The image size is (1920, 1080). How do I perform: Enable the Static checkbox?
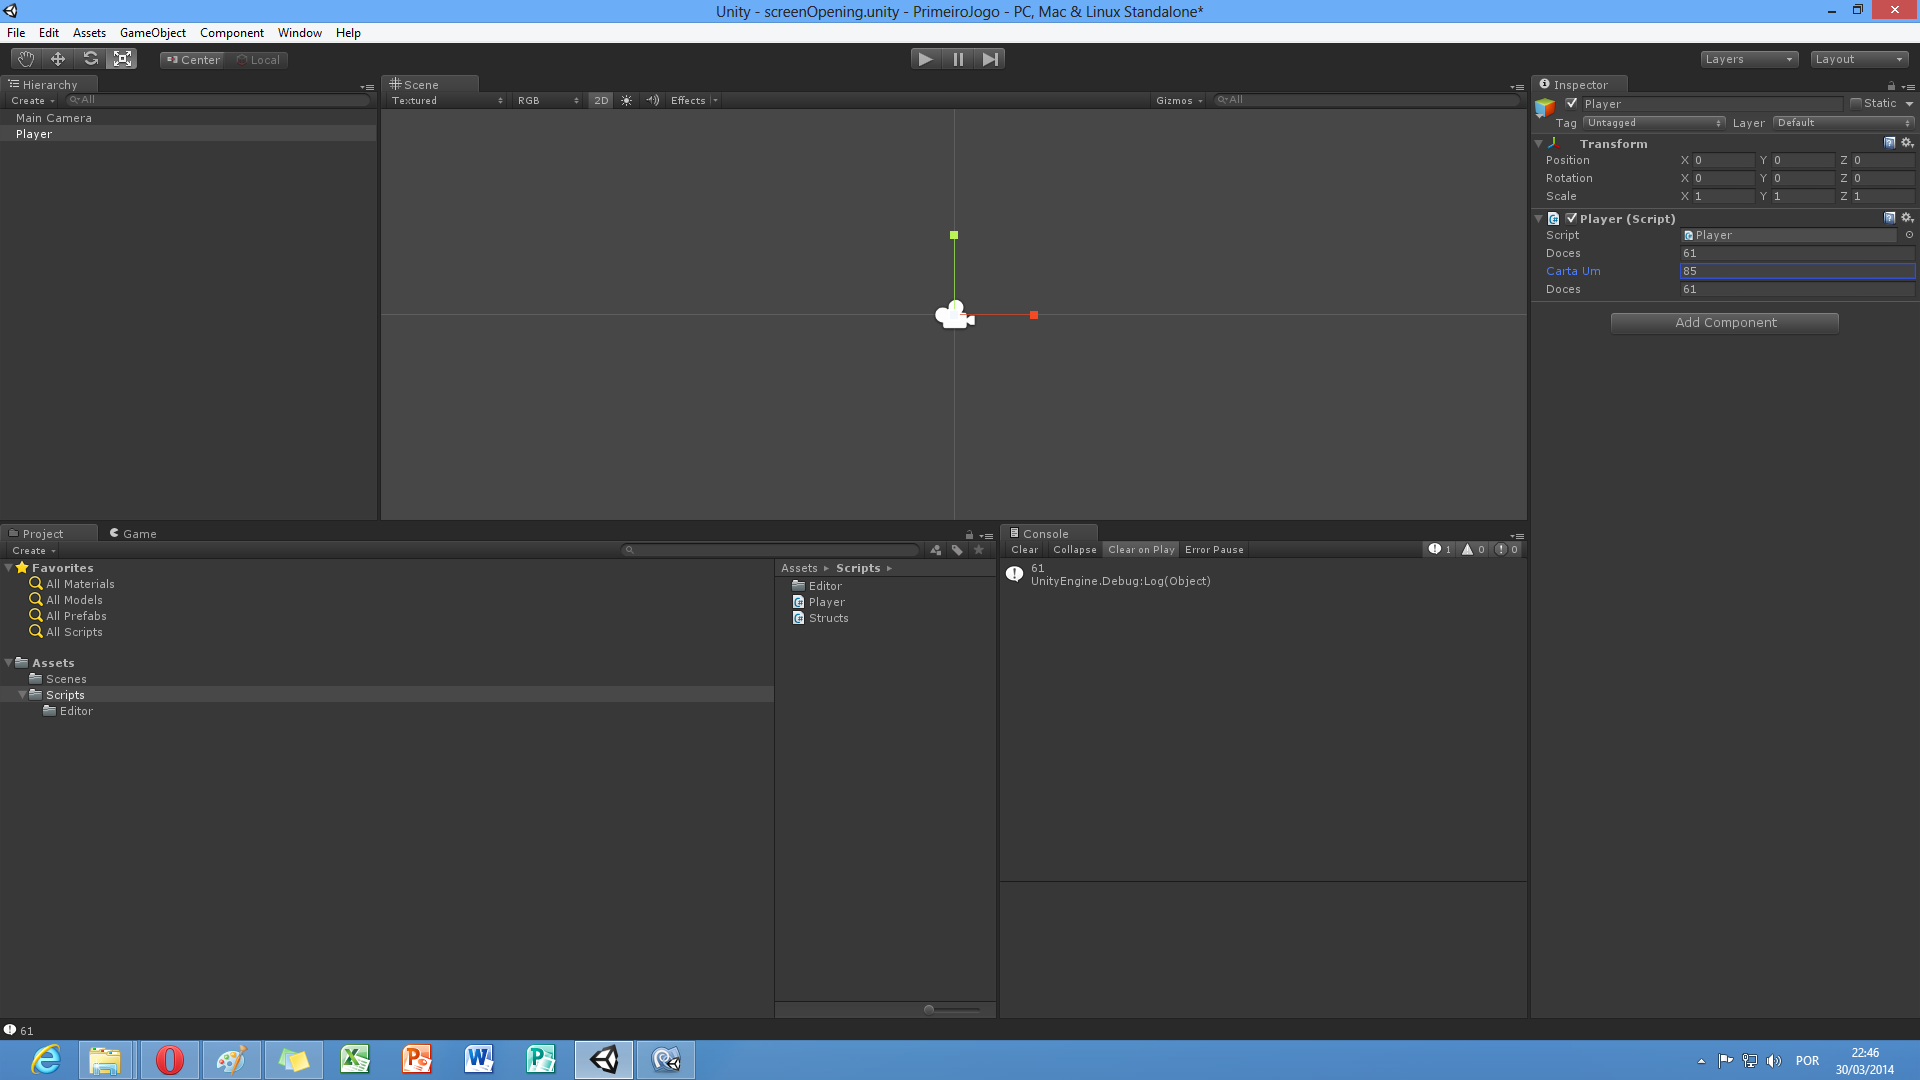pos(1856,104)
